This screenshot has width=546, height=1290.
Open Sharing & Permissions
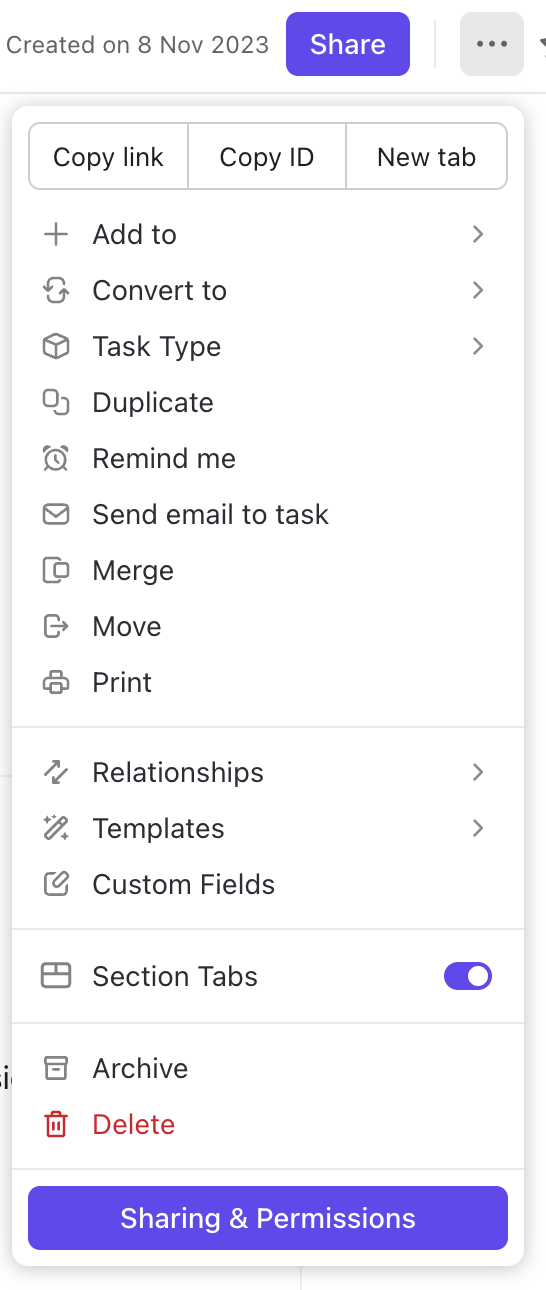[268, 1218]
